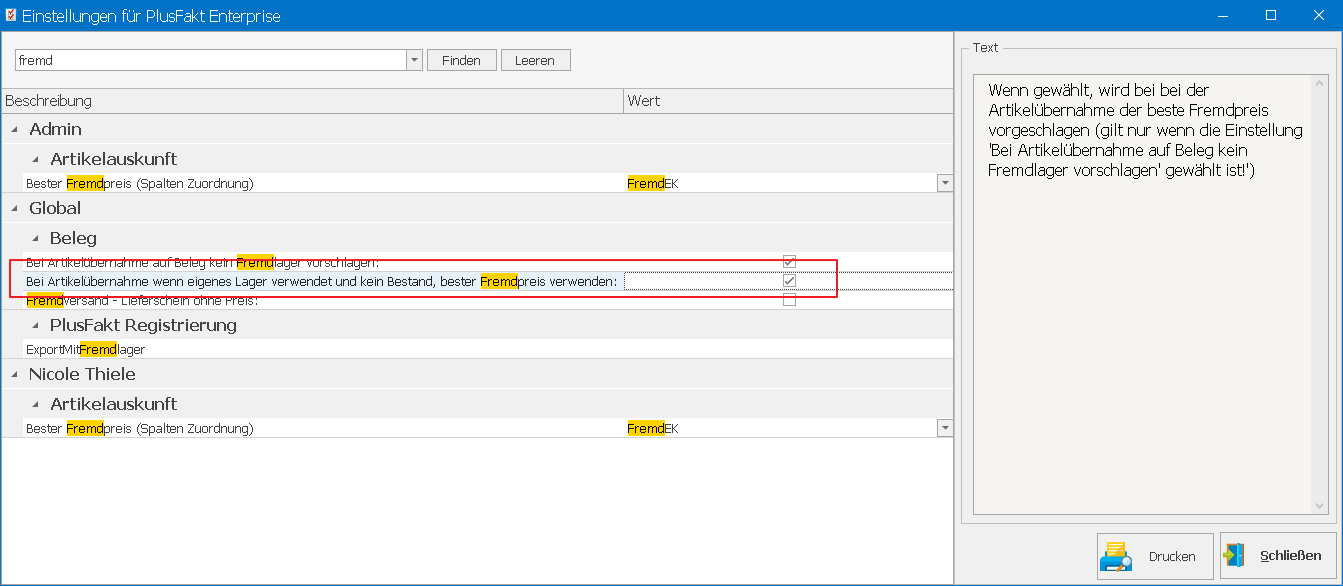Toggle 'kein Fremdlager vorschlagen' checkbox
Screen dimensions: 1343x586
pyautogui.click(x=789, y=262)
